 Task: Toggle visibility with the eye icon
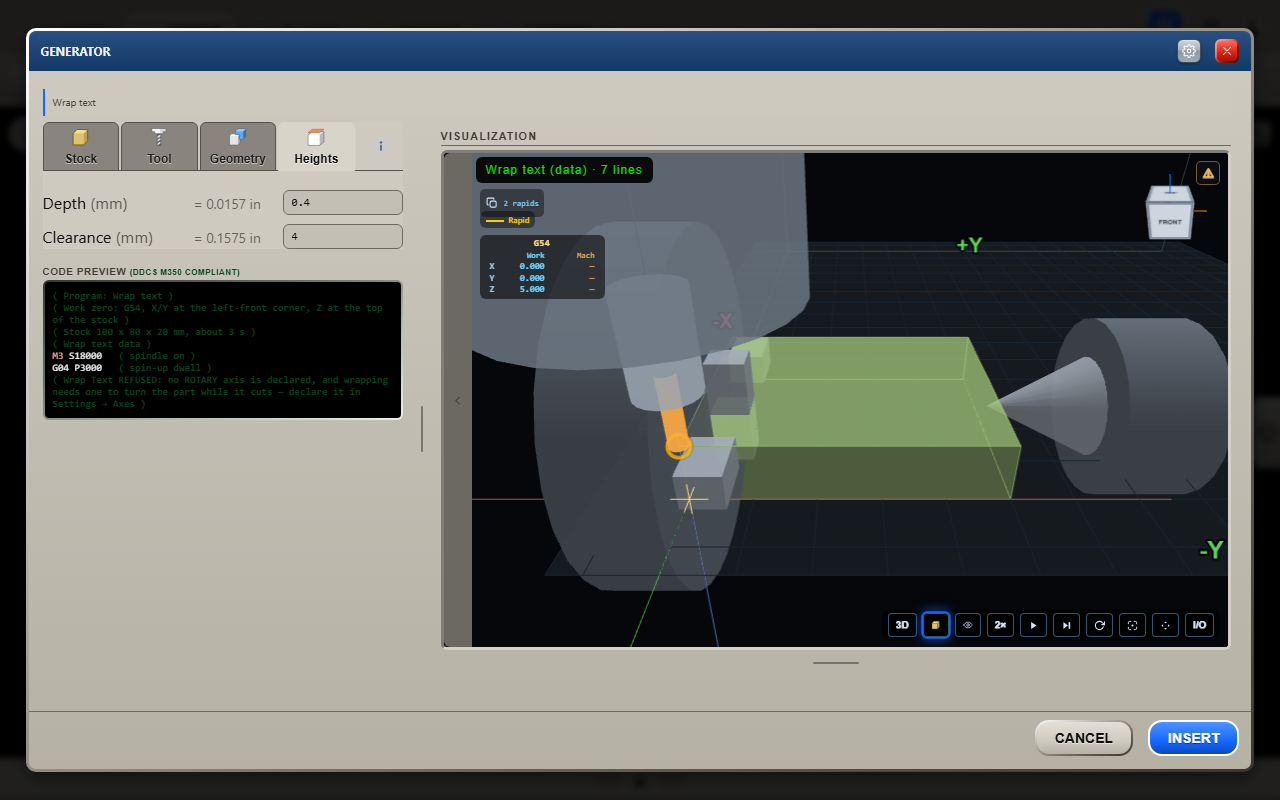(968, 625)
